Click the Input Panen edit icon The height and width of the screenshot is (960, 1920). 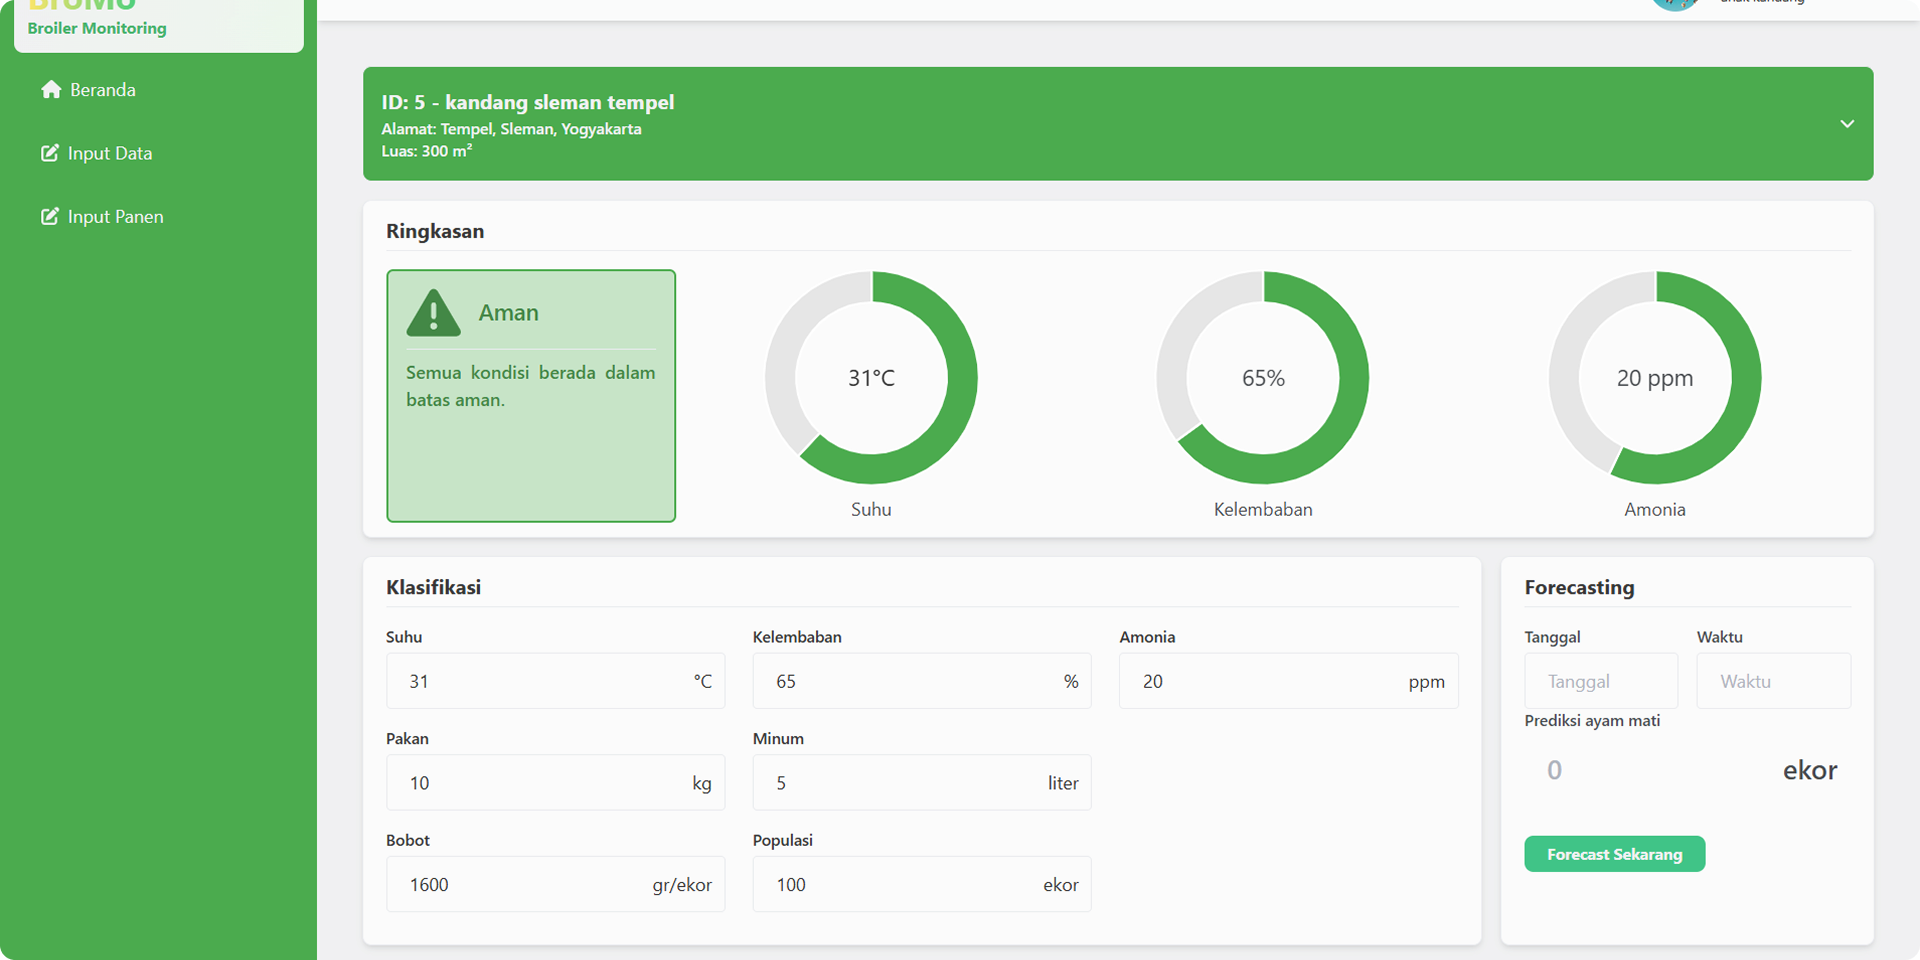click(x=50, y=216)
